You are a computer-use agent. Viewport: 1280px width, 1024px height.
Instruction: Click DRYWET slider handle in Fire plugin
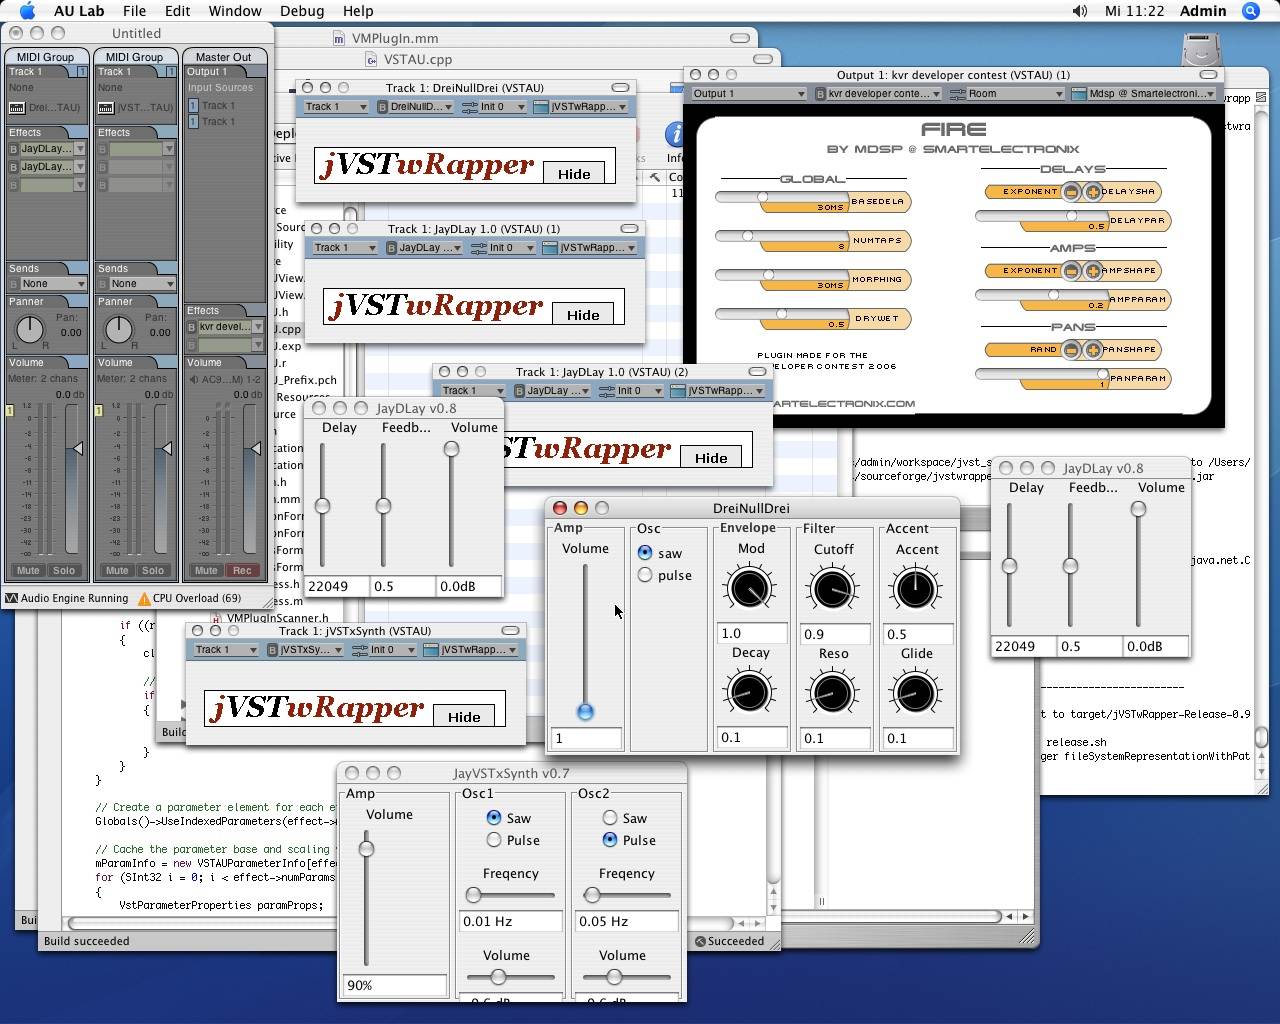(x=782, y=314)
